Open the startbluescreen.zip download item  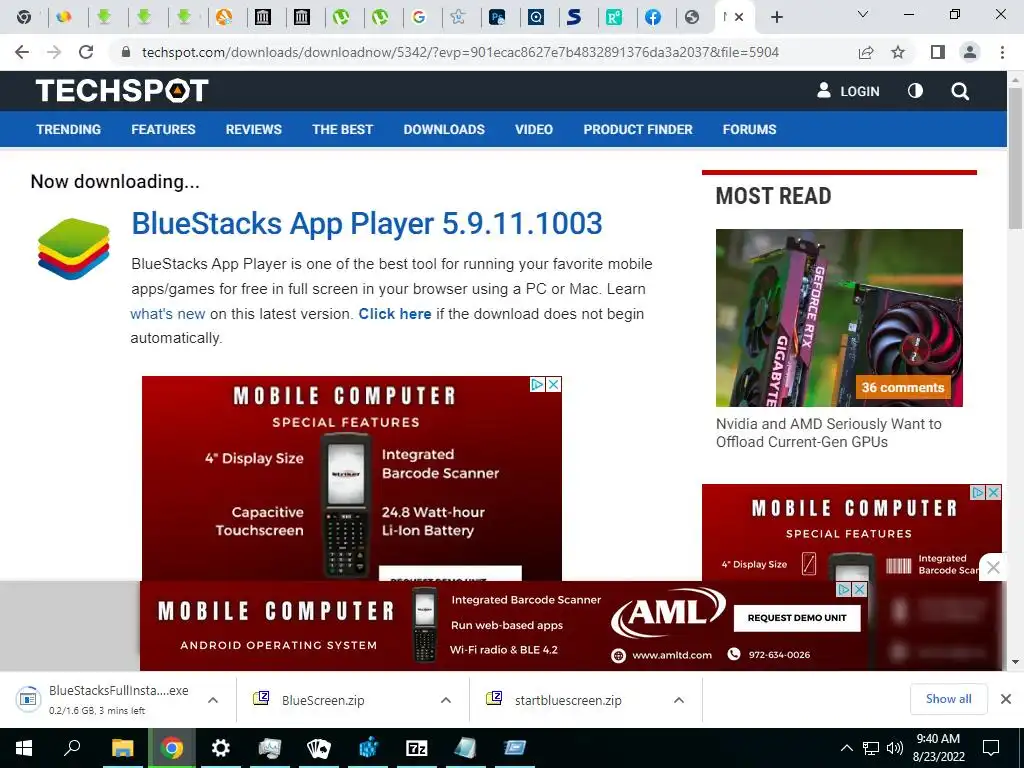click(x=568, y=700)
